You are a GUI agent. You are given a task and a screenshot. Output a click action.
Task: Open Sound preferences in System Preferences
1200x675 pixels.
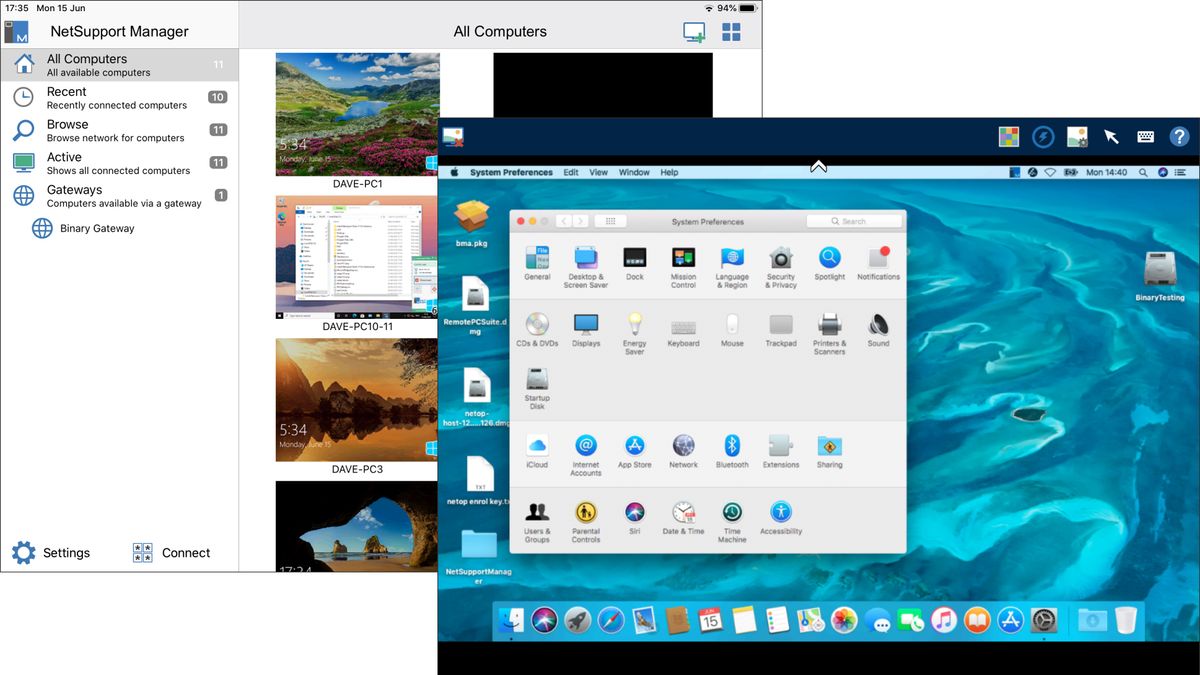(878, 325)
